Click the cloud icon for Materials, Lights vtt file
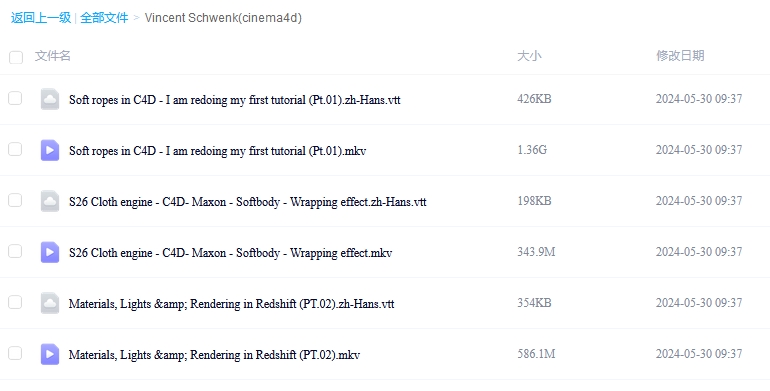Screen dimensions: 770x391 [x=50, y=304]
